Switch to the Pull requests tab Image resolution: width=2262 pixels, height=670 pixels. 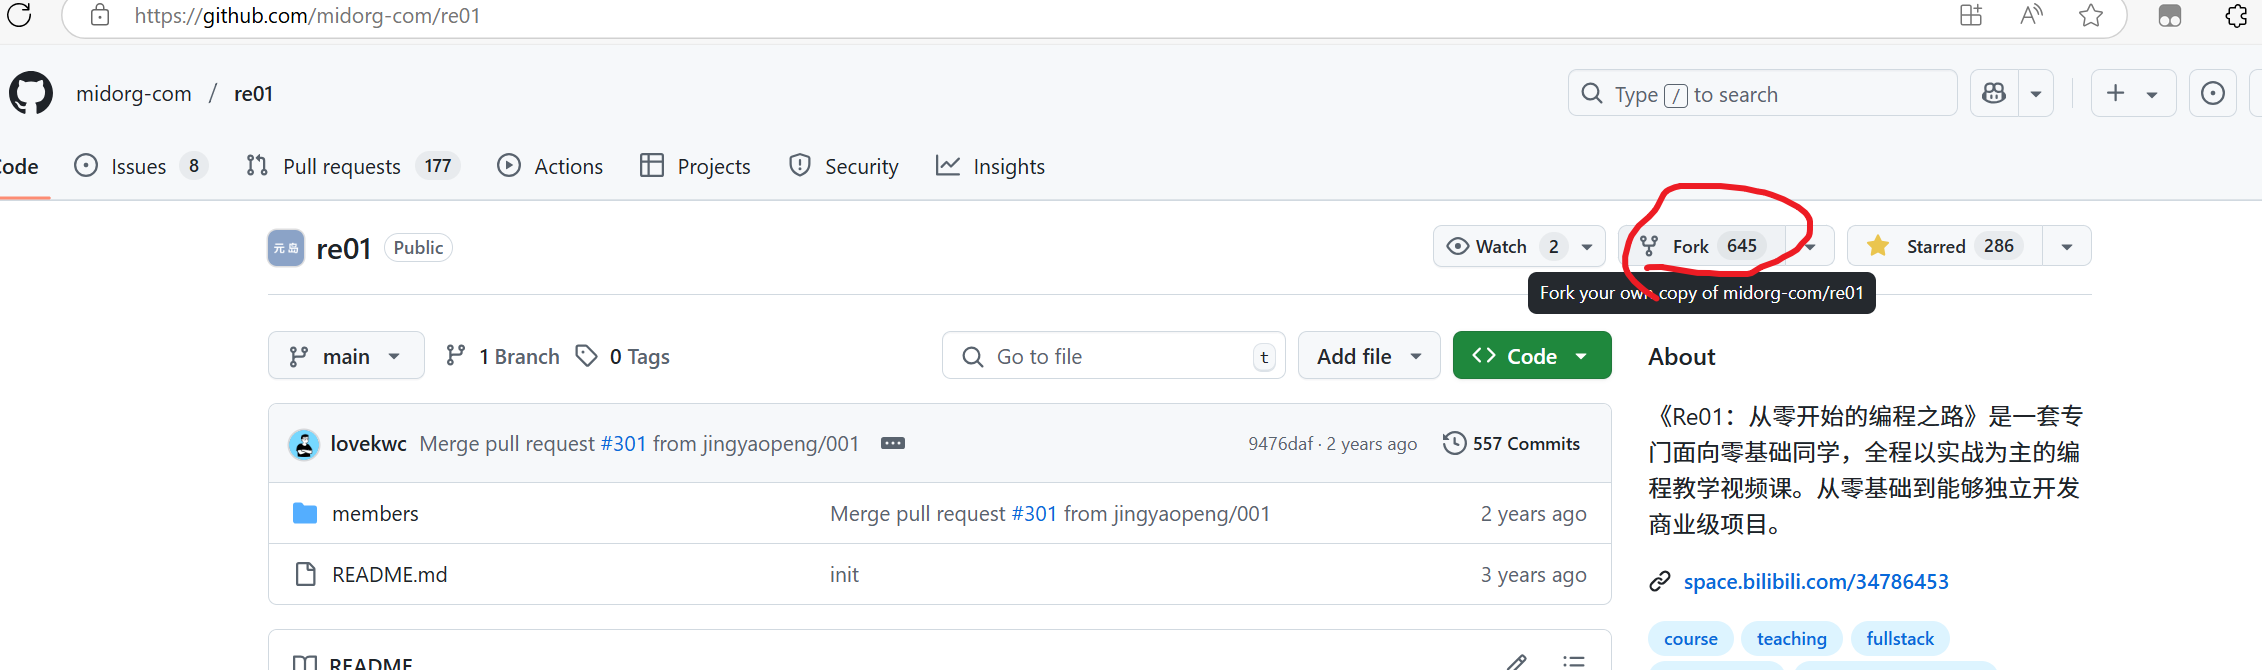(352, 166)
